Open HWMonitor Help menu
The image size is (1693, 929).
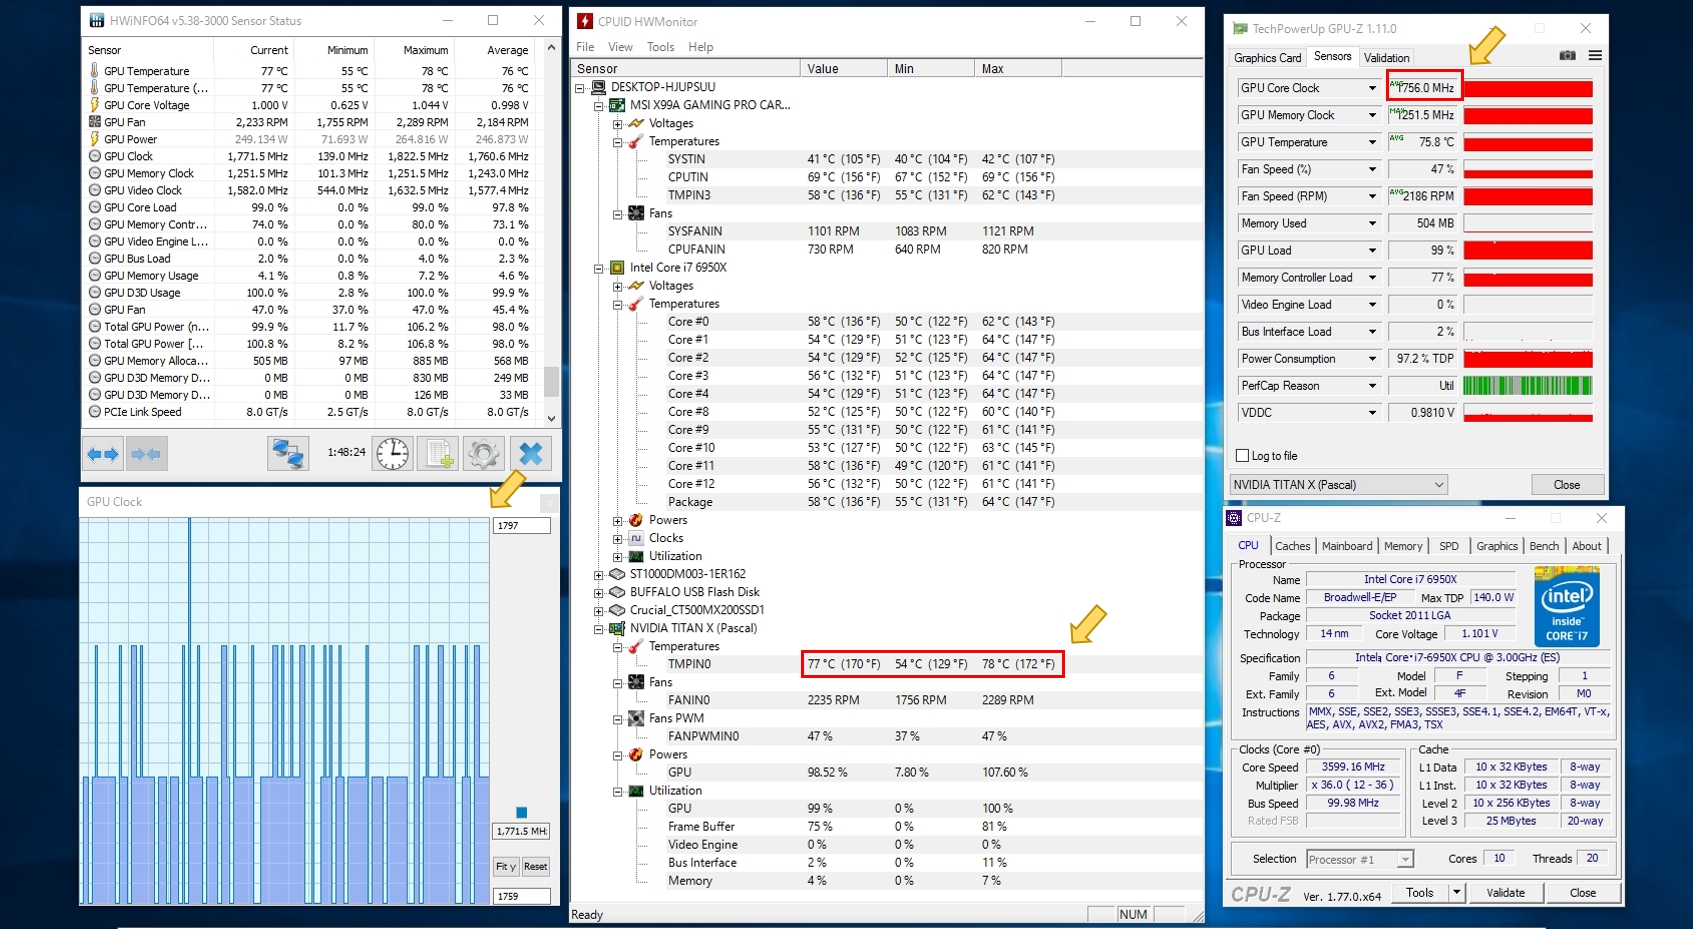click(x=700, y=47)
